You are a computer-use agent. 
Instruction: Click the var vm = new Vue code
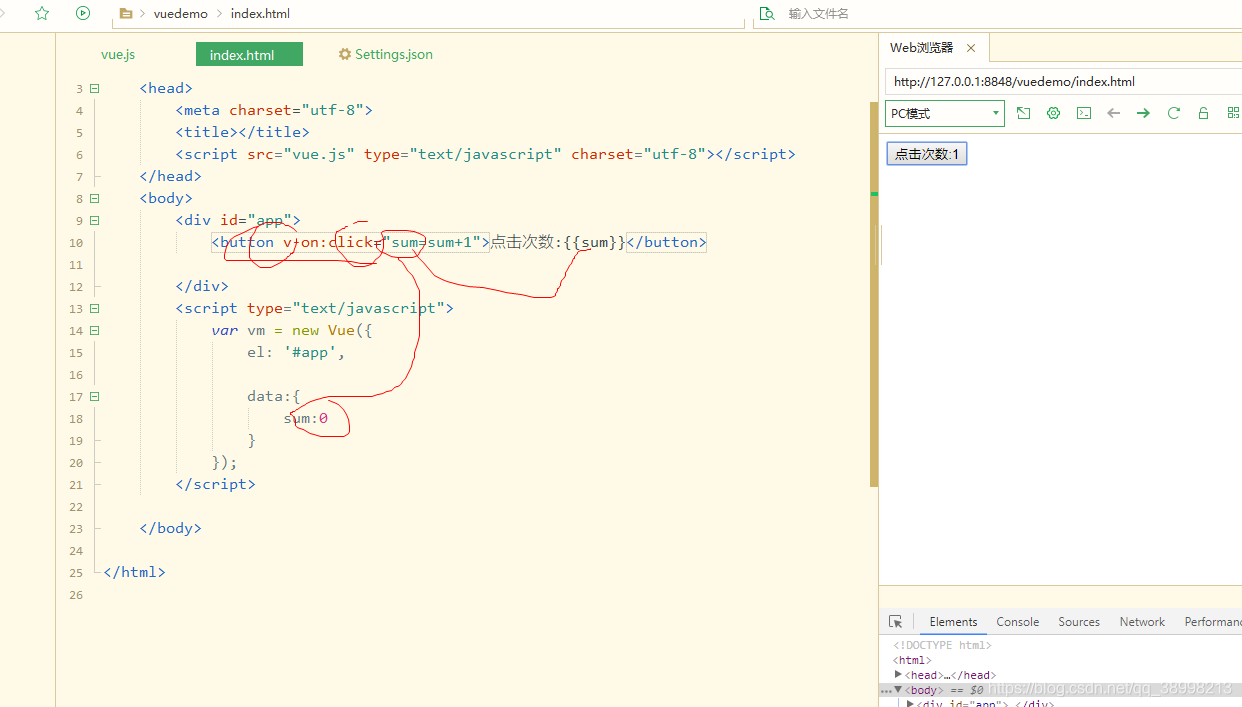point(292,330)
